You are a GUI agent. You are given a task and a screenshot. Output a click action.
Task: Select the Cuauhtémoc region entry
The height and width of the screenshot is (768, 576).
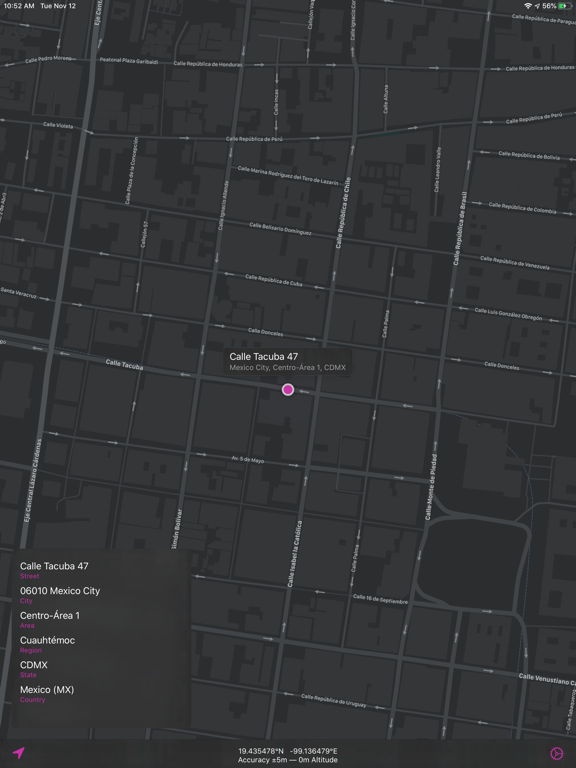pyautogui.click(x=47, y=644)
